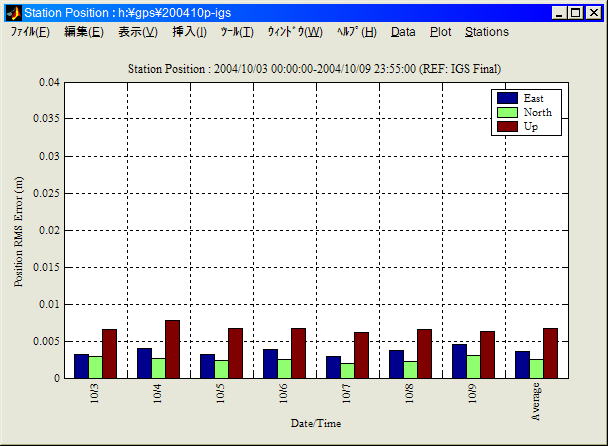Select the dark red Up bar for 10/4
Image resolution: width=608 pixels, height=446 pixels.
[x=172, y=350]
